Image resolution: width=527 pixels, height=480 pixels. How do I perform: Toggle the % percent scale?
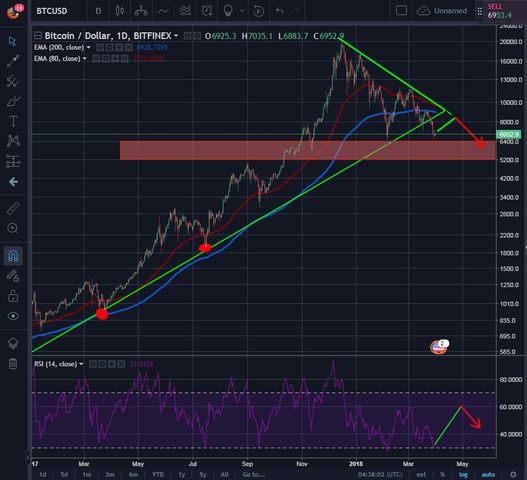pyautogui.click(x=443, y=475)
